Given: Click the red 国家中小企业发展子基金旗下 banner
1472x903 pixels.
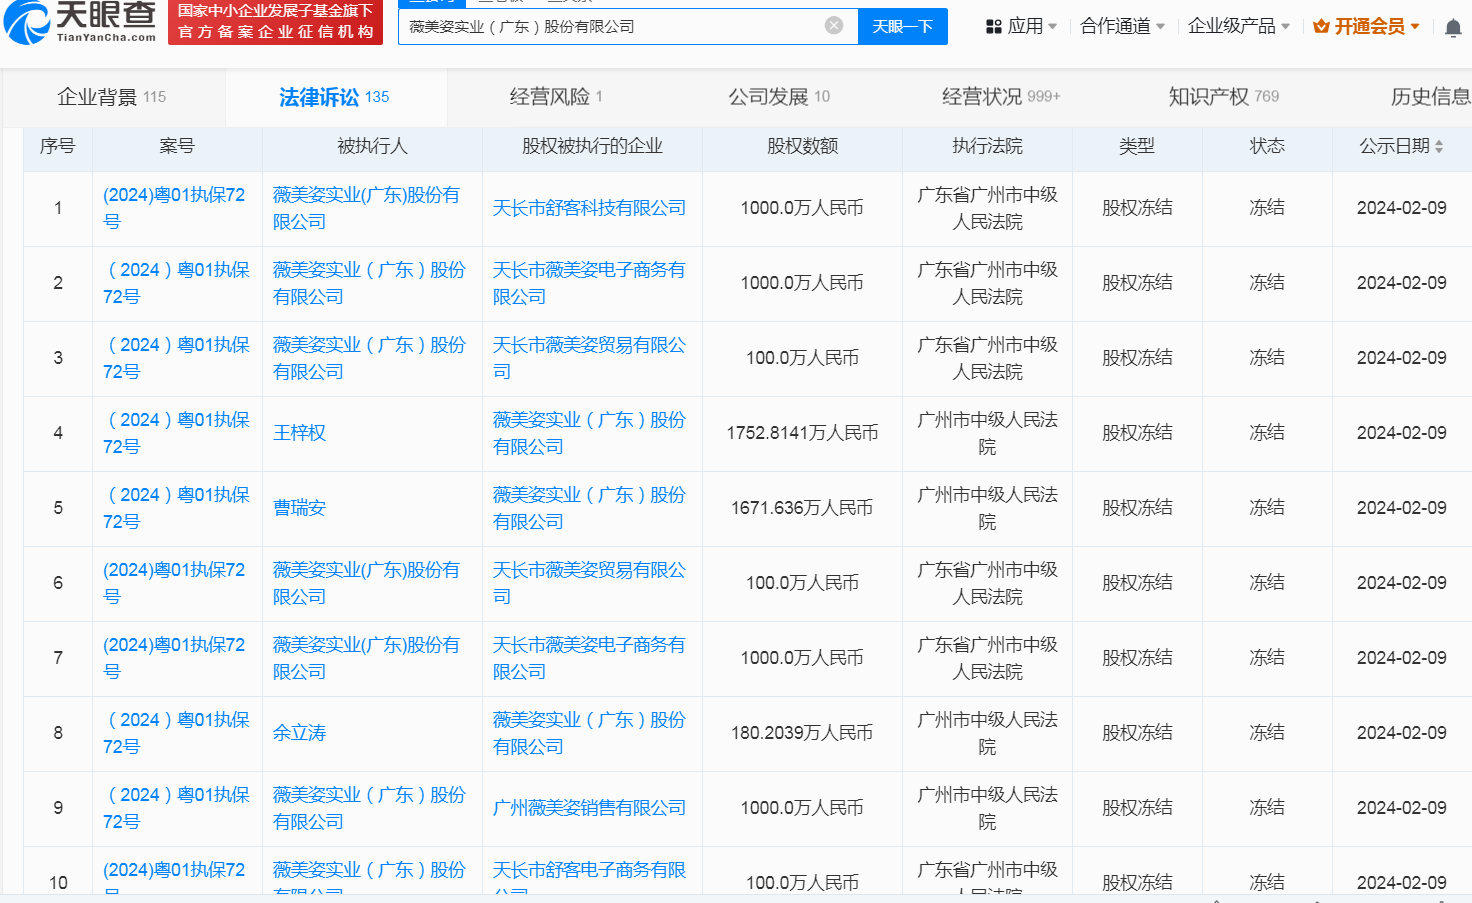Looking at the screenshot, I should [x=275, y=22].
